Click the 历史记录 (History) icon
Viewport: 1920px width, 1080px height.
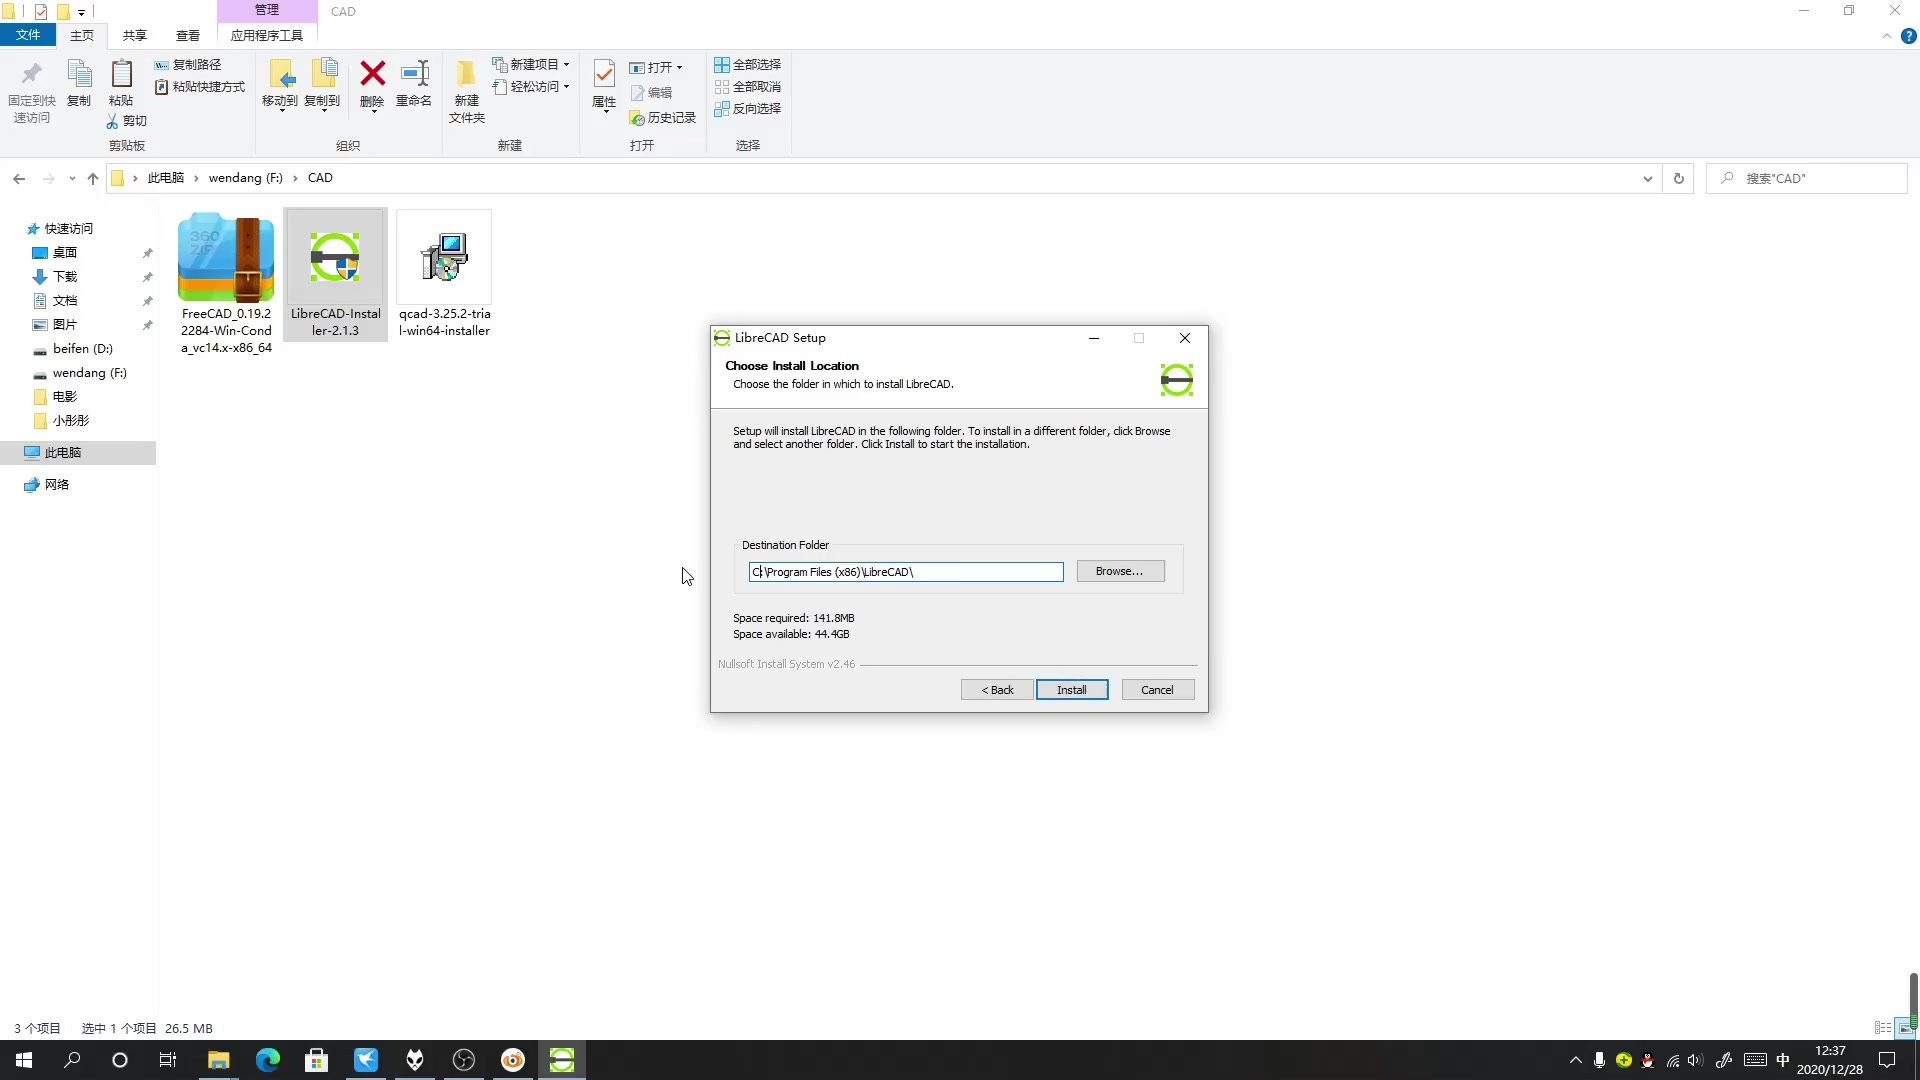[x=663, y=117]
